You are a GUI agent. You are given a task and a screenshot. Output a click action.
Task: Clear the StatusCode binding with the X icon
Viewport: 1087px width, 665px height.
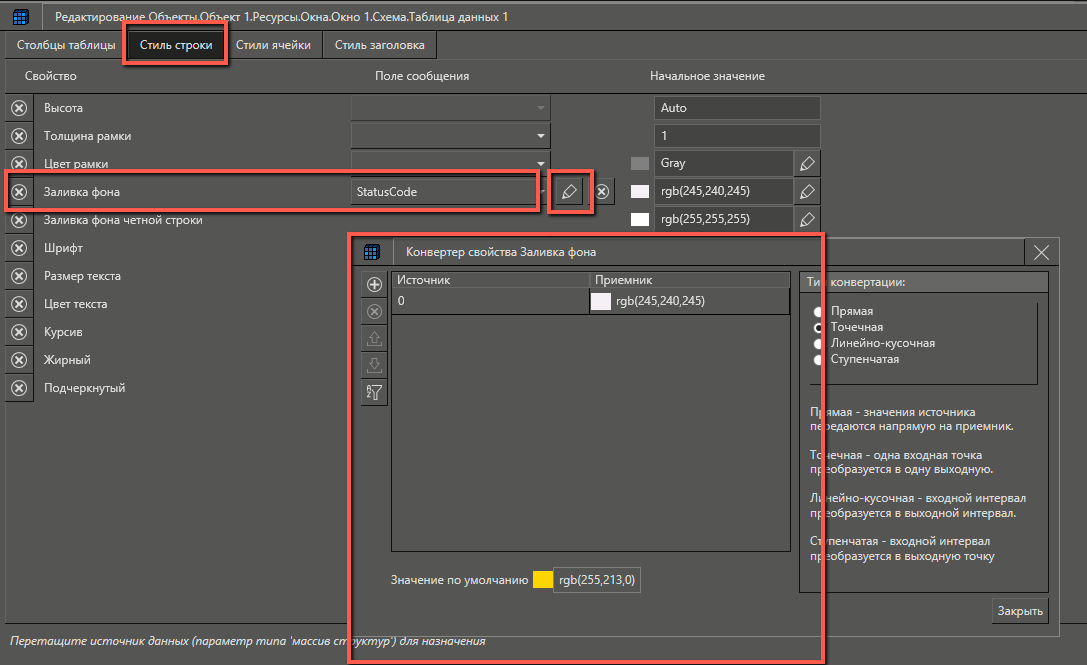(602, 191)
